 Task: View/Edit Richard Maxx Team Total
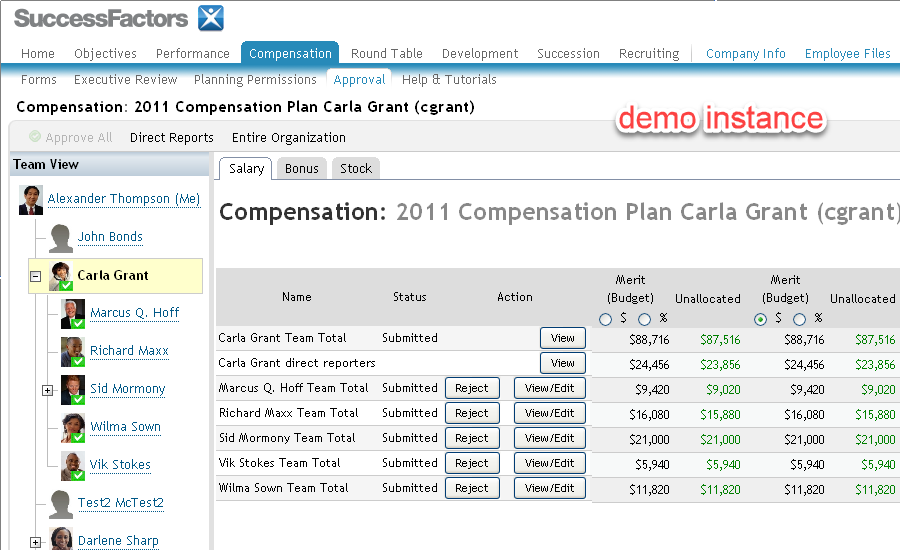pos(549,413)
